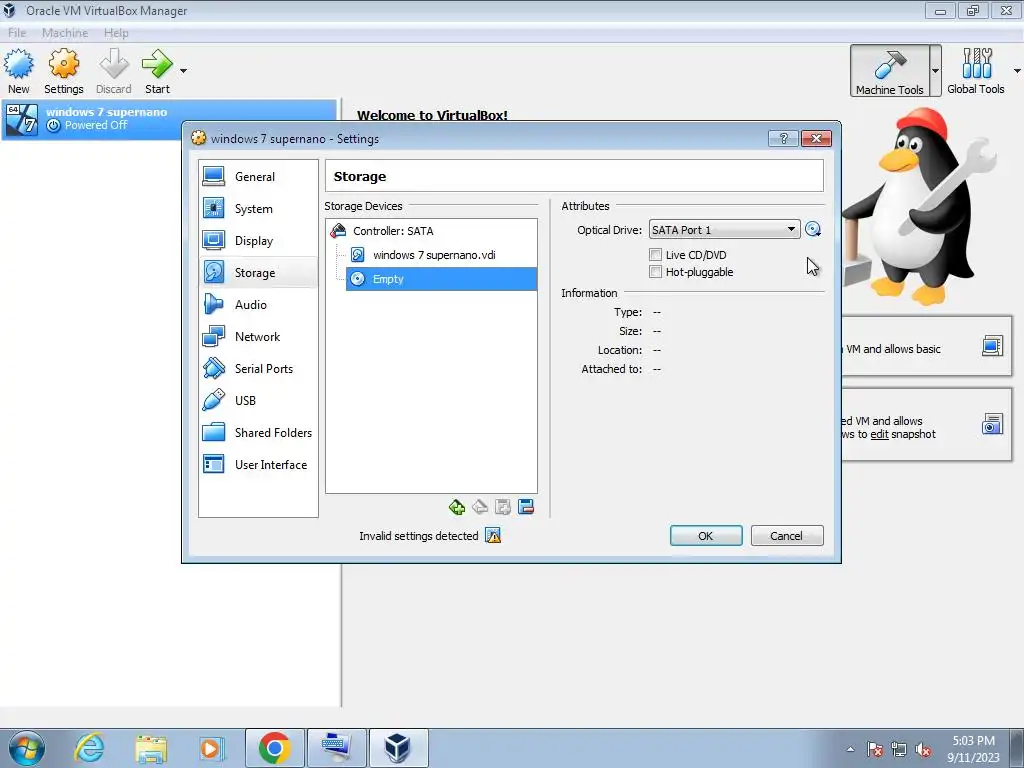This screenshot has width=1024, height=768.
Task: Open the Network settings category
Action: click(x=258, y=336)
